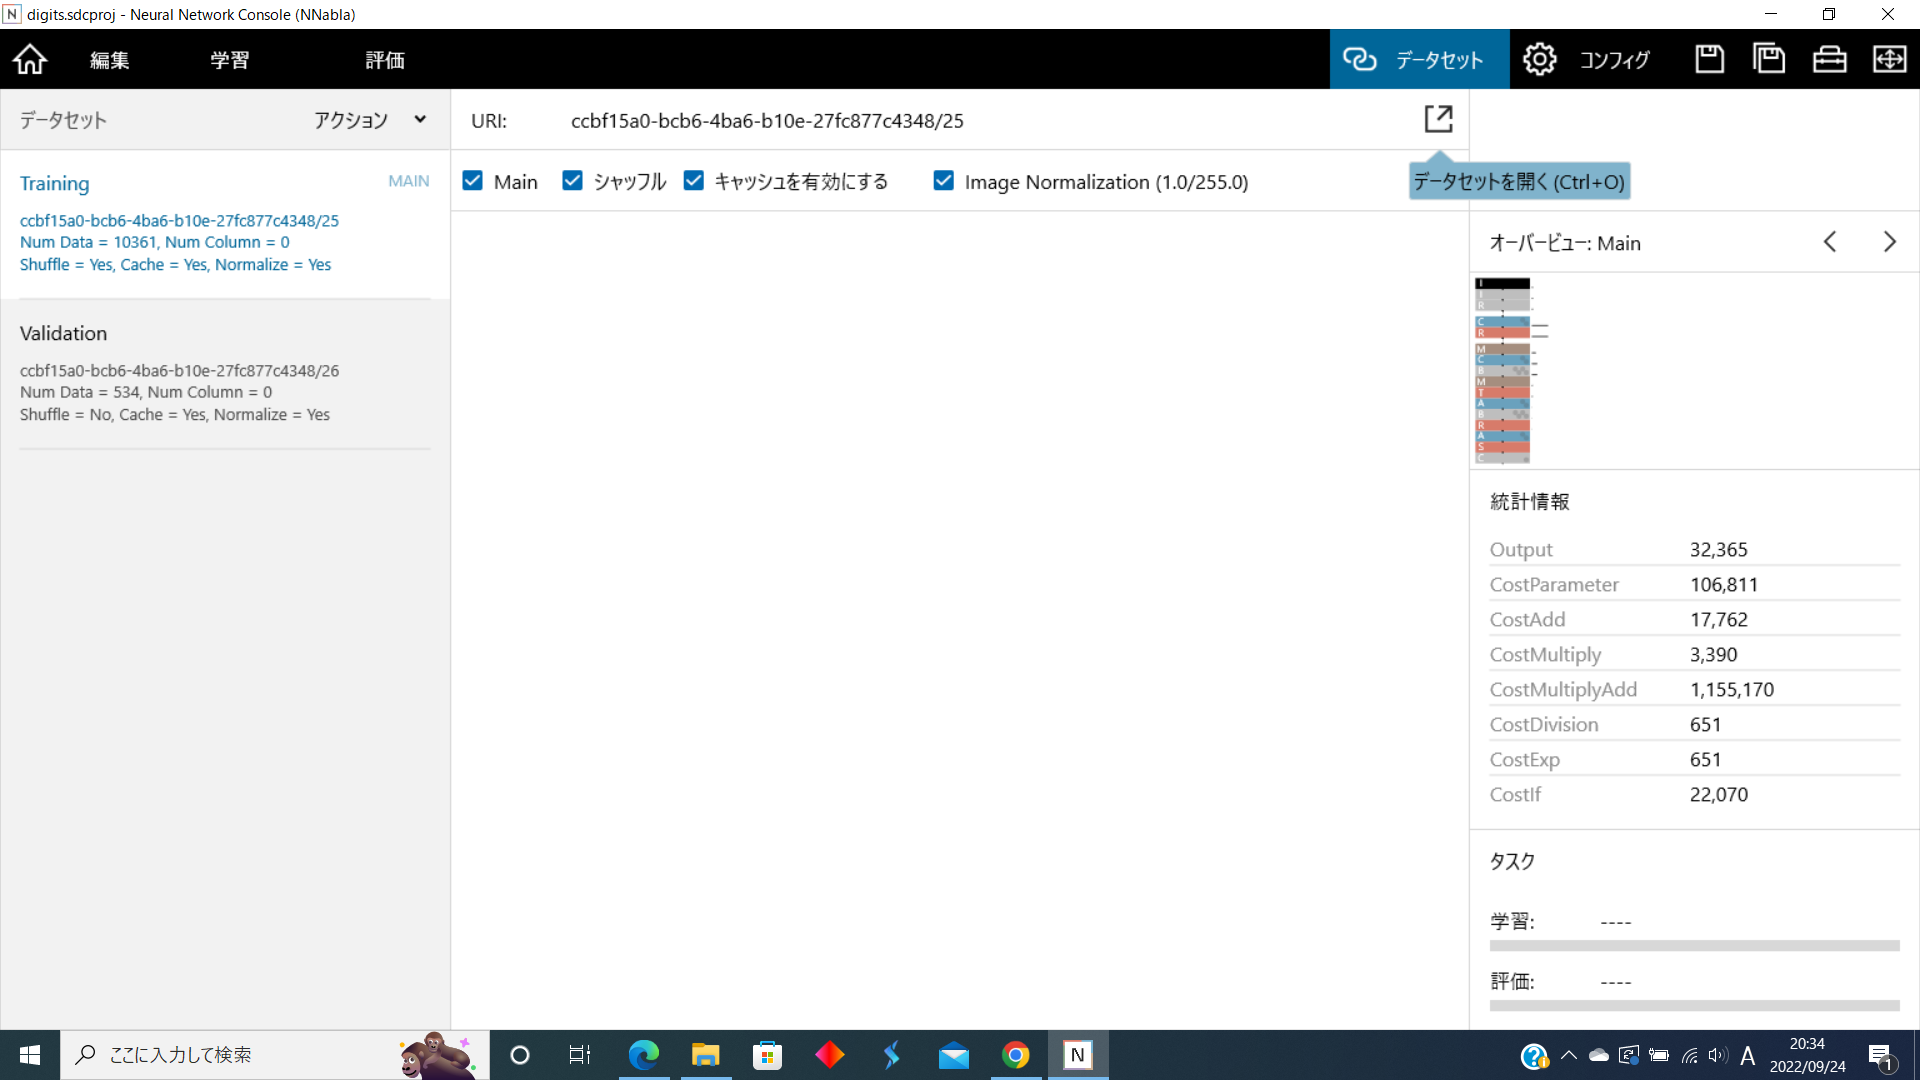This screenshot has width=1920, height=1080.
Task: Disable Image Normalization checkbox
Action: (943, 181)
